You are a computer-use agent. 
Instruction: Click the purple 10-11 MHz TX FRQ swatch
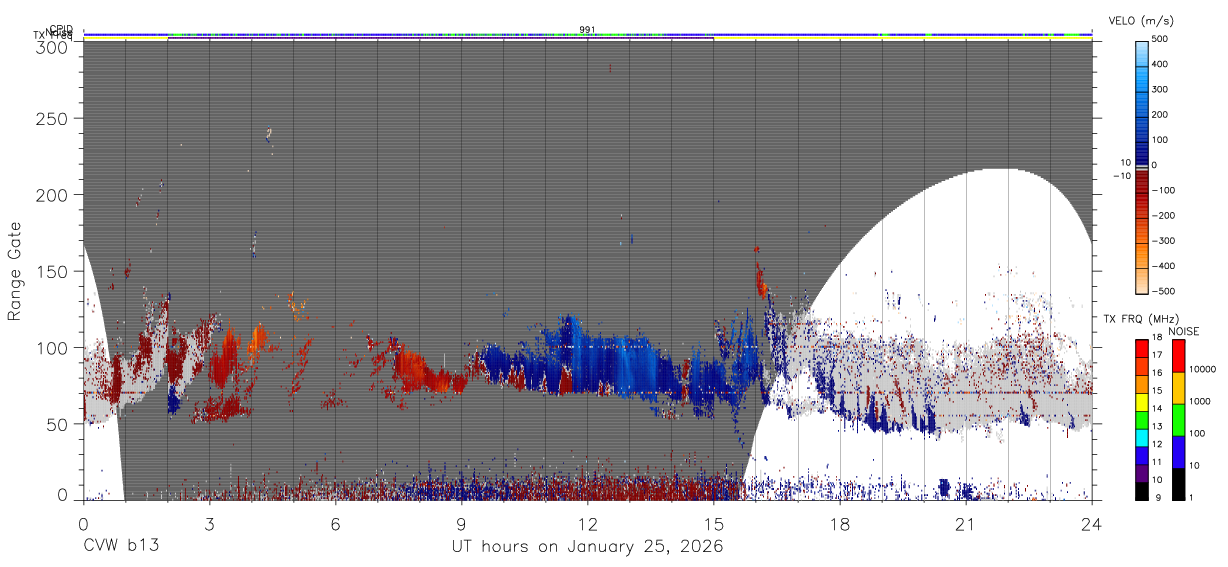1142,473
